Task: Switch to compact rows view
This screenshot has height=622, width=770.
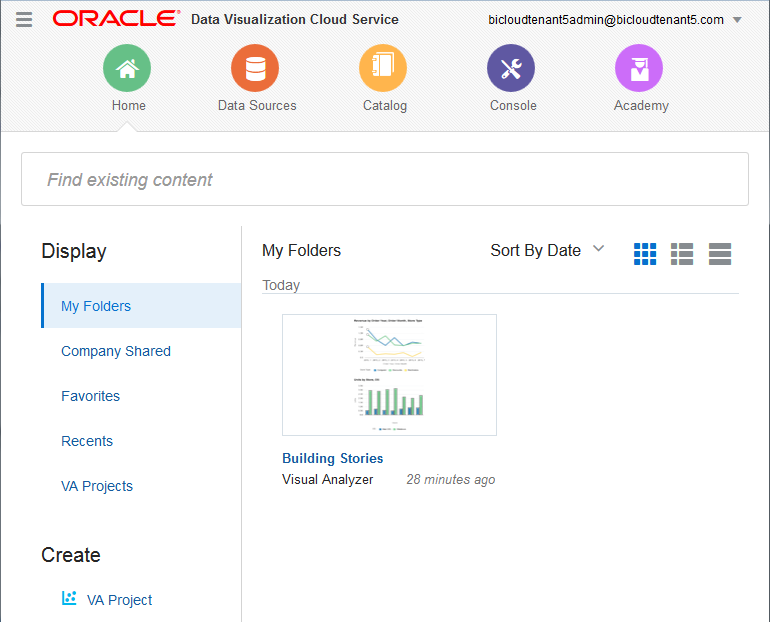Action: (720, 254)
